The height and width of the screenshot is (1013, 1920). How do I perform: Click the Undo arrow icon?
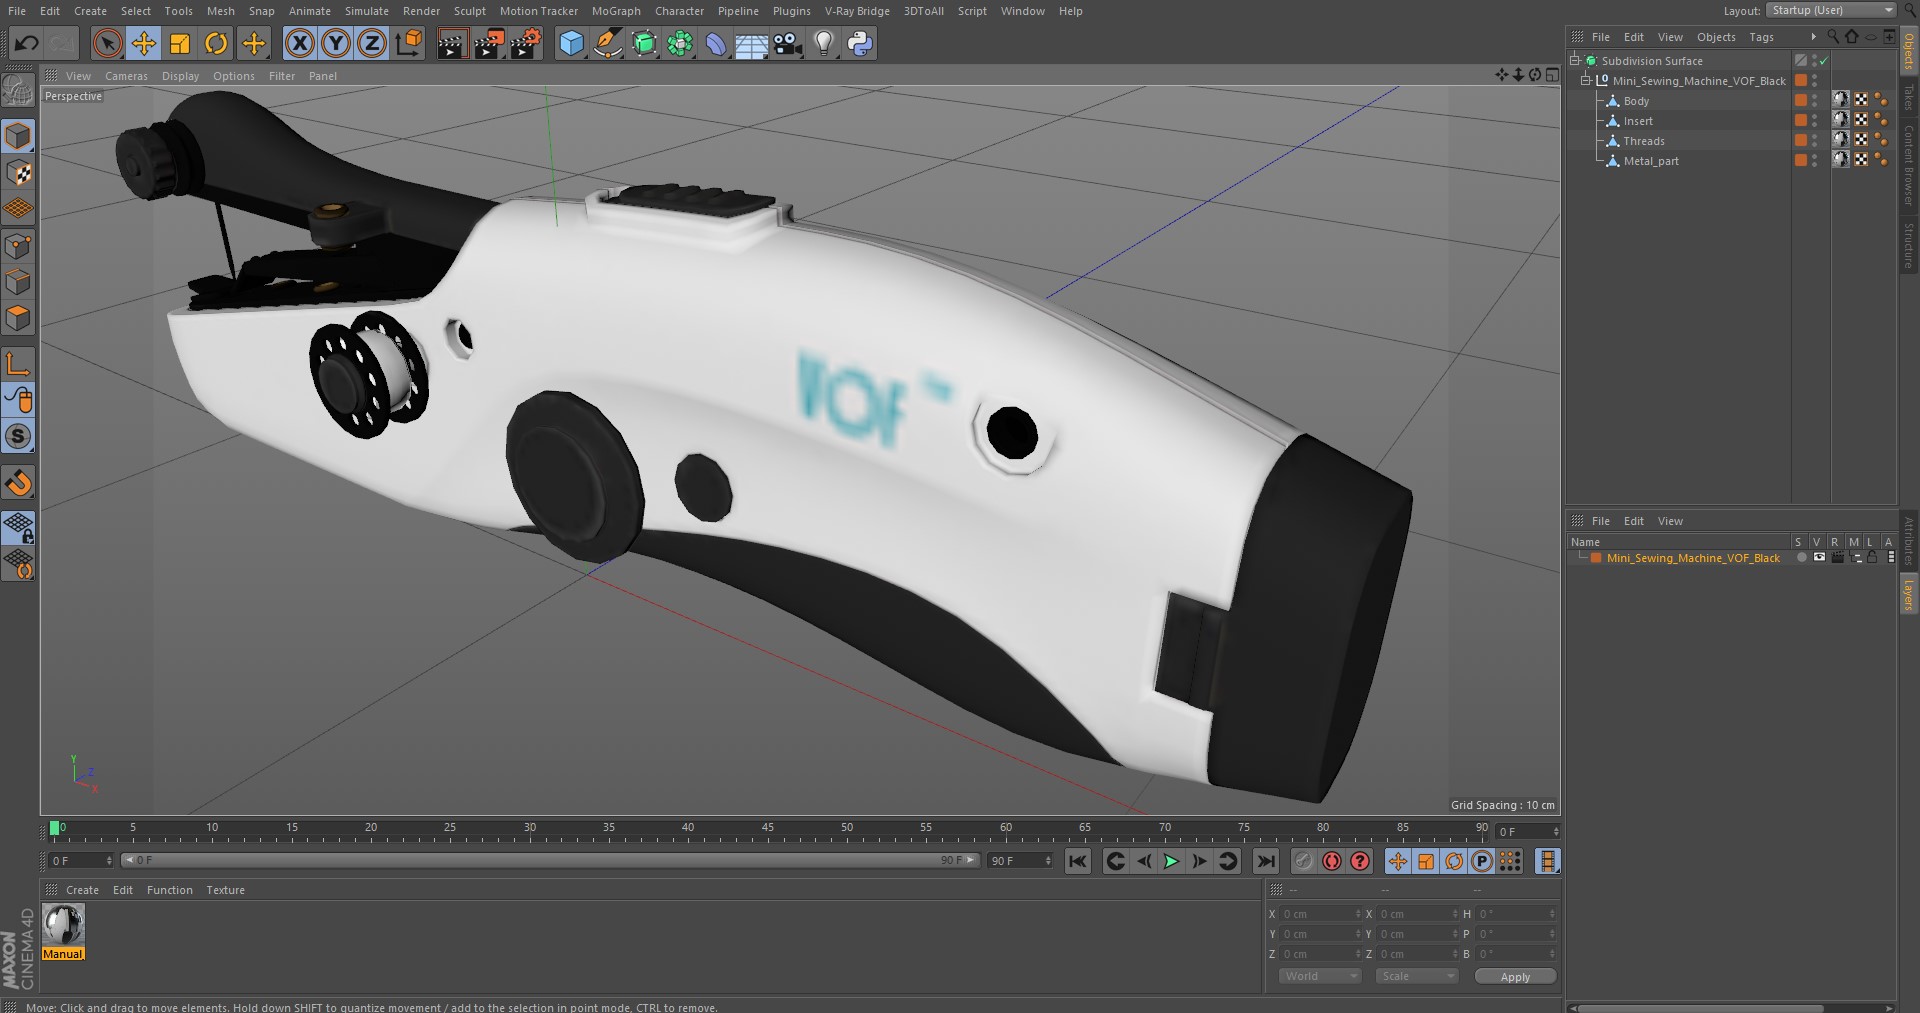click(x=27, y=43)
